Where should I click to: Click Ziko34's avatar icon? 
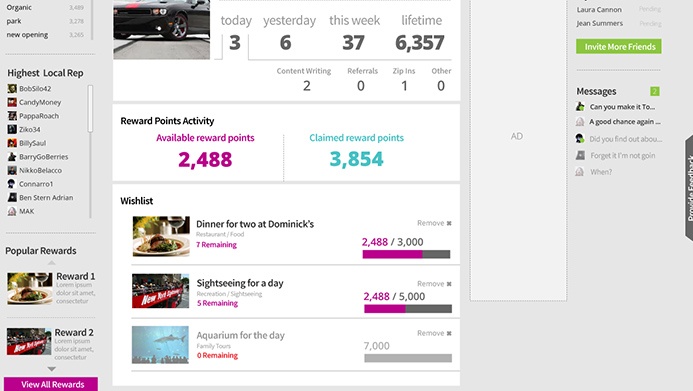tap(12, 129)
